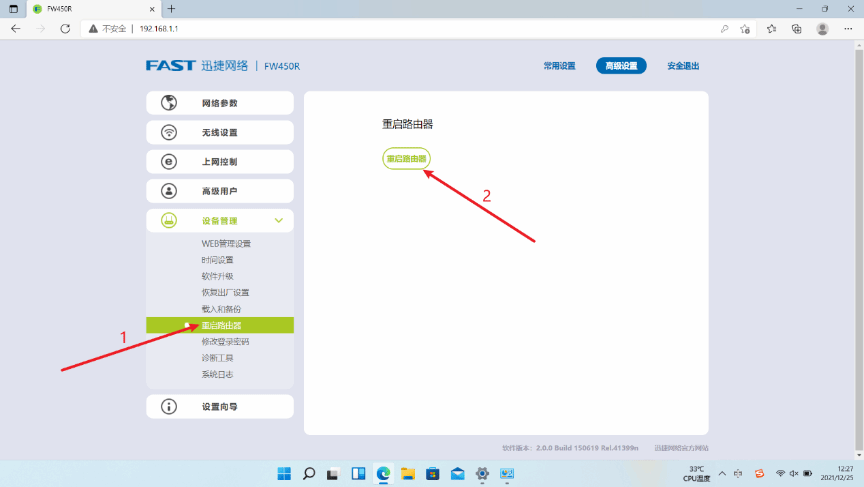Viewport: 864px width, 487px height.
Task: Click the 高级用户 person icon
Action: click(169, 190)
